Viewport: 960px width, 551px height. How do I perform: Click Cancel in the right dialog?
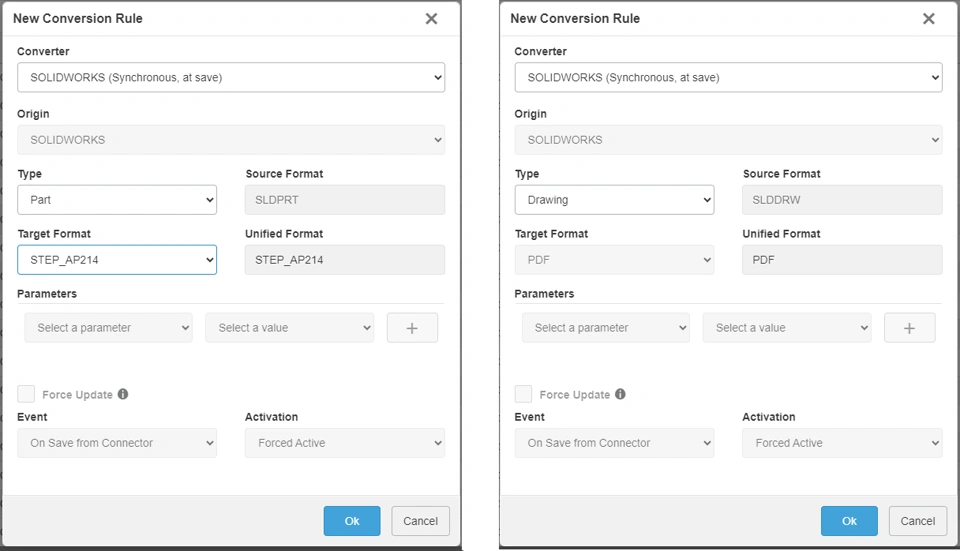pos(917,521)
